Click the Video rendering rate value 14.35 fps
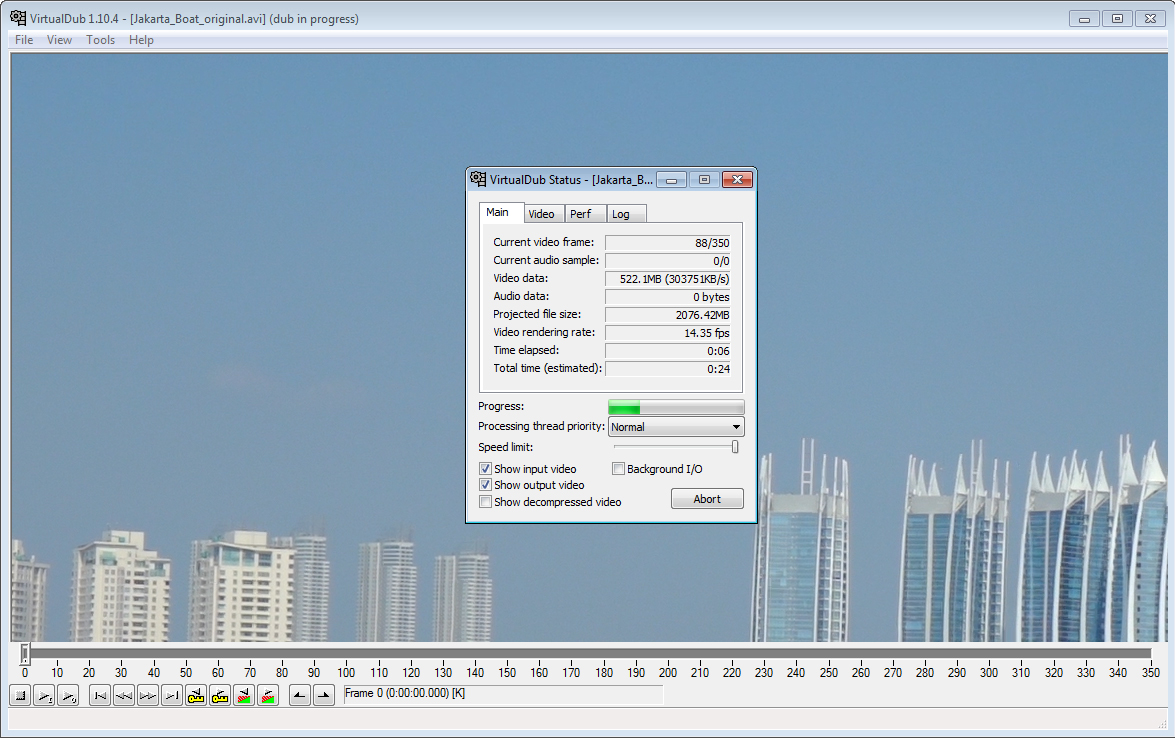 (x=668, y=333)
